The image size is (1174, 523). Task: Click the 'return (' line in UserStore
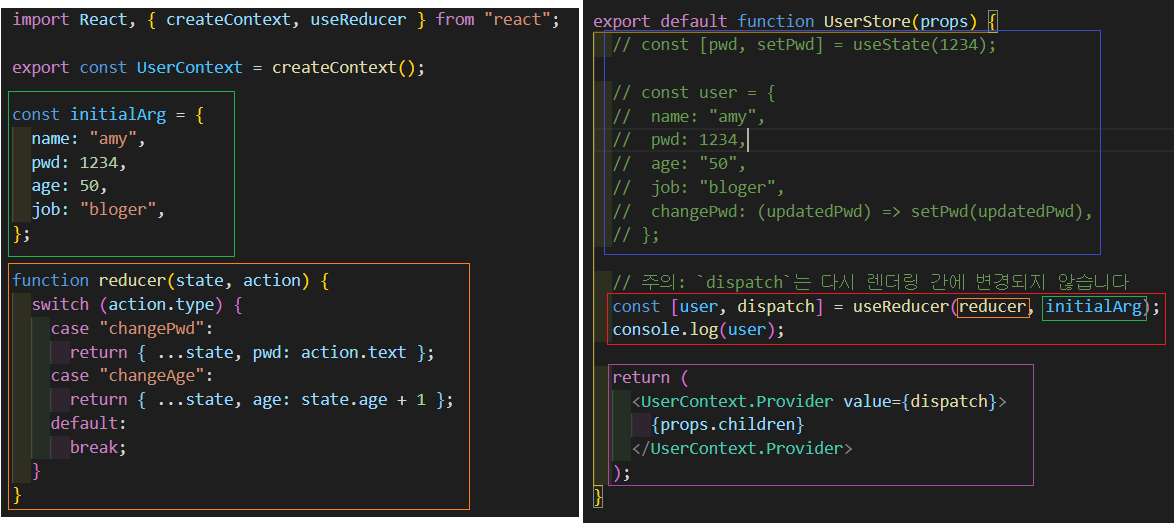point(651,378)
